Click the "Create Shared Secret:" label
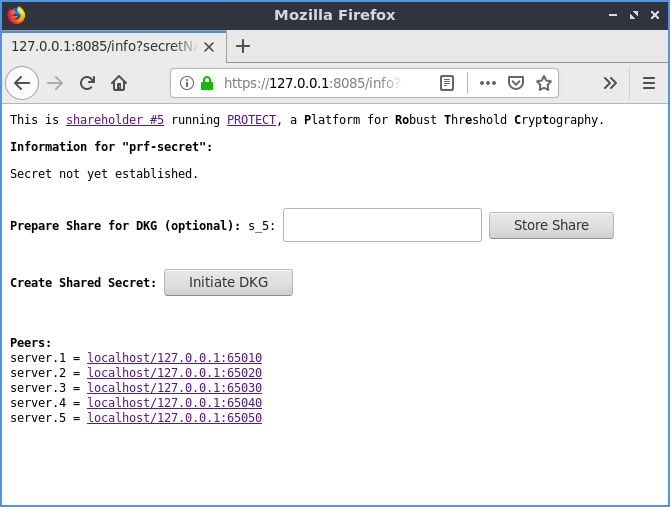 click(83, 283)
